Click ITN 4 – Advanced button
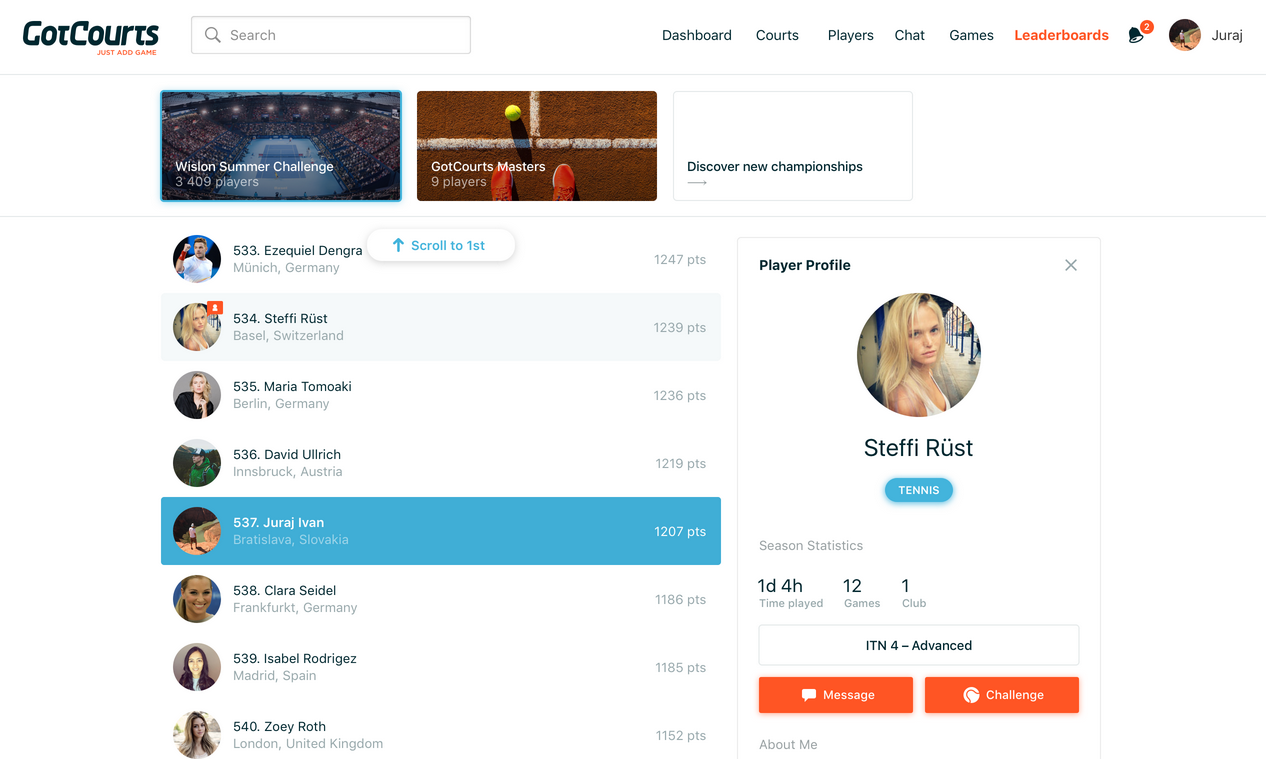The height and width of the screenshot is (759, 1266). tap(919, 645)
